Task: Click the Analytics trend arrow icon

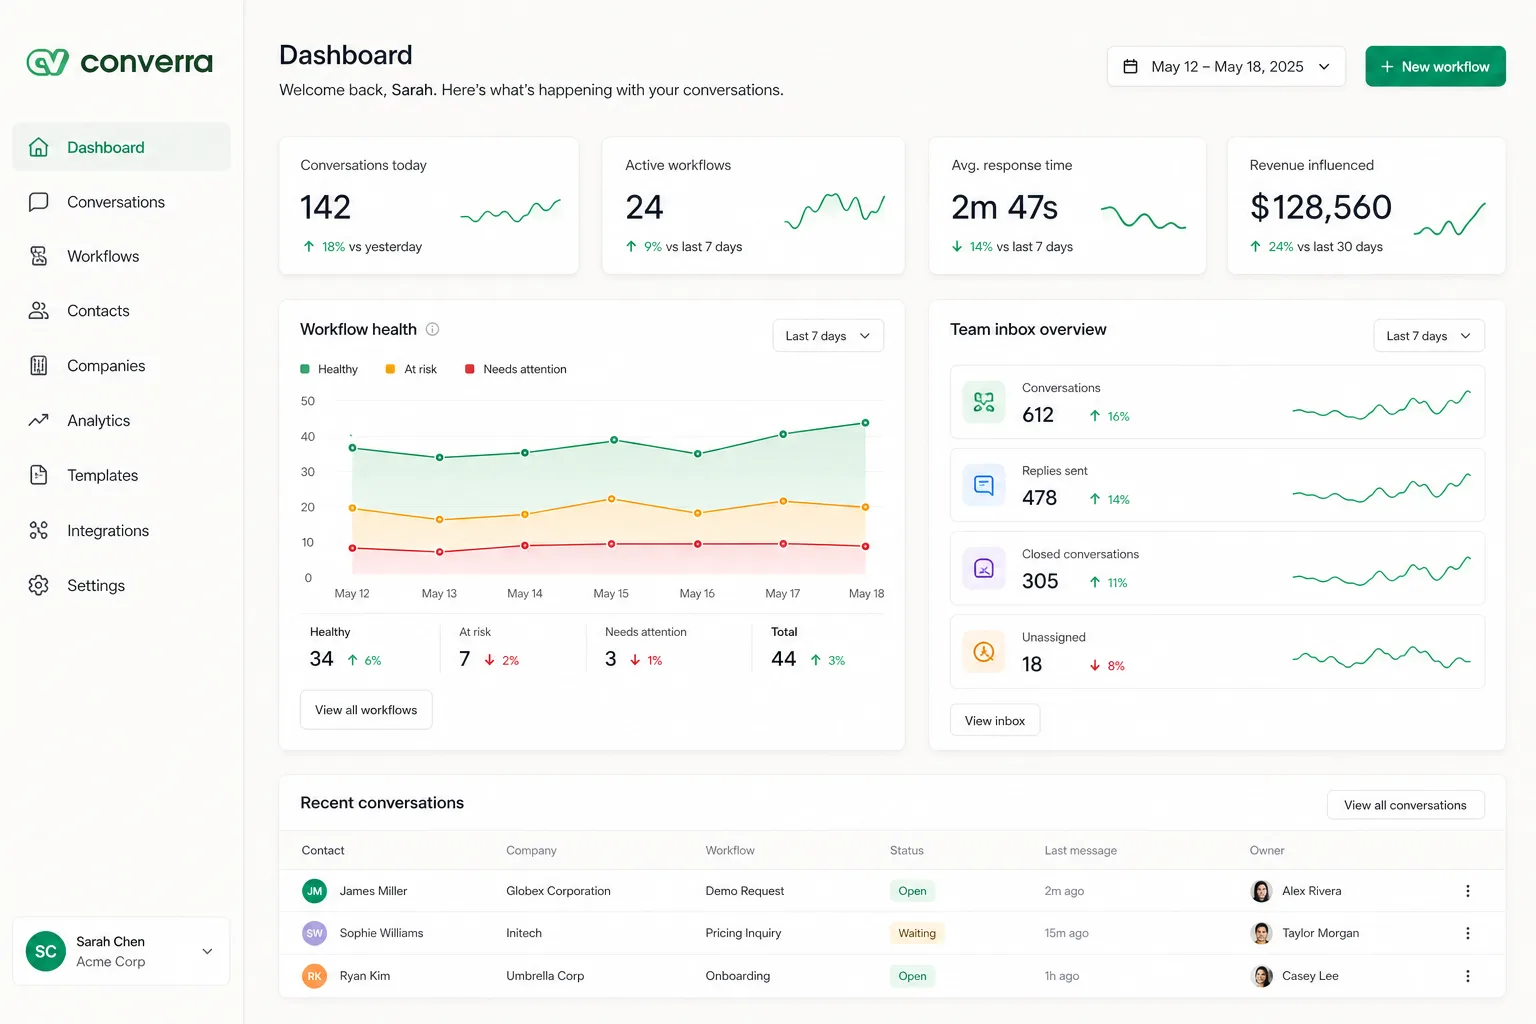Action: [39, 421]
